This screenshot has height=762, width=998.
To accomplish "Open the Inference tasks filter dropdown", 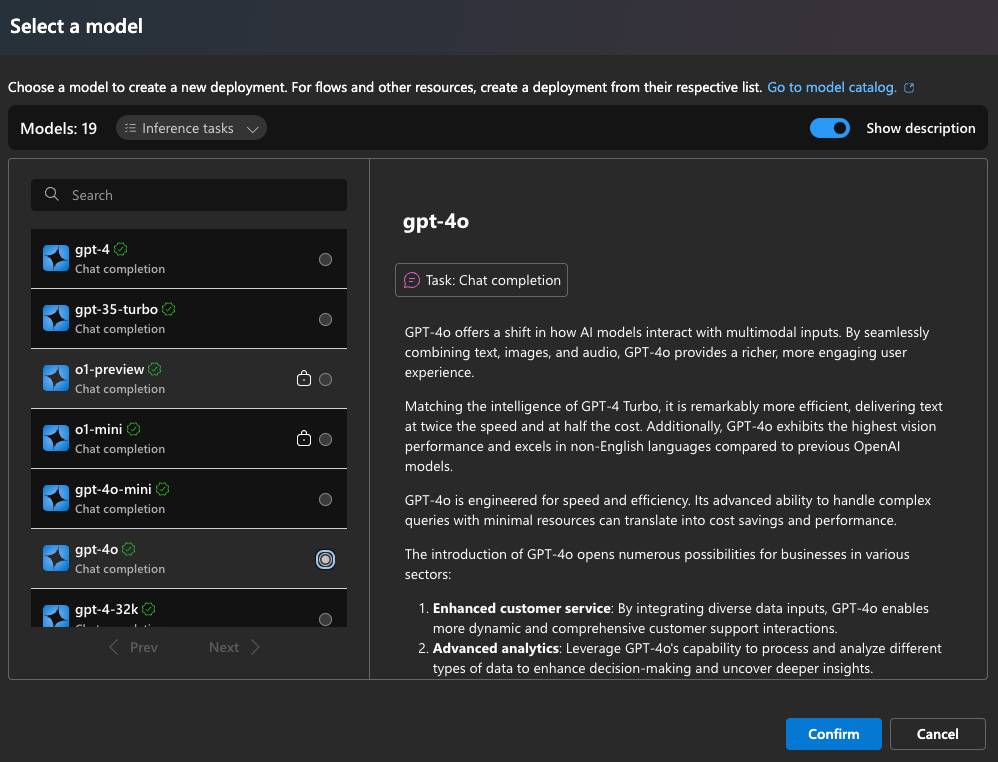I will [x=191, y=128].
